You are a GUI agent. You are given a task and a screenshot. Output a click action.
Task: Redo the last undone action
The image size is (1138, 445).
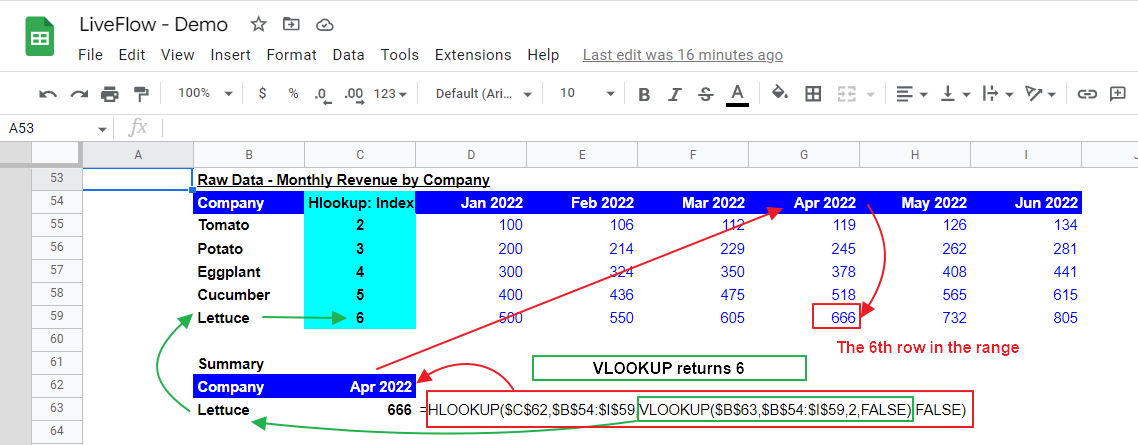[78, 94]
